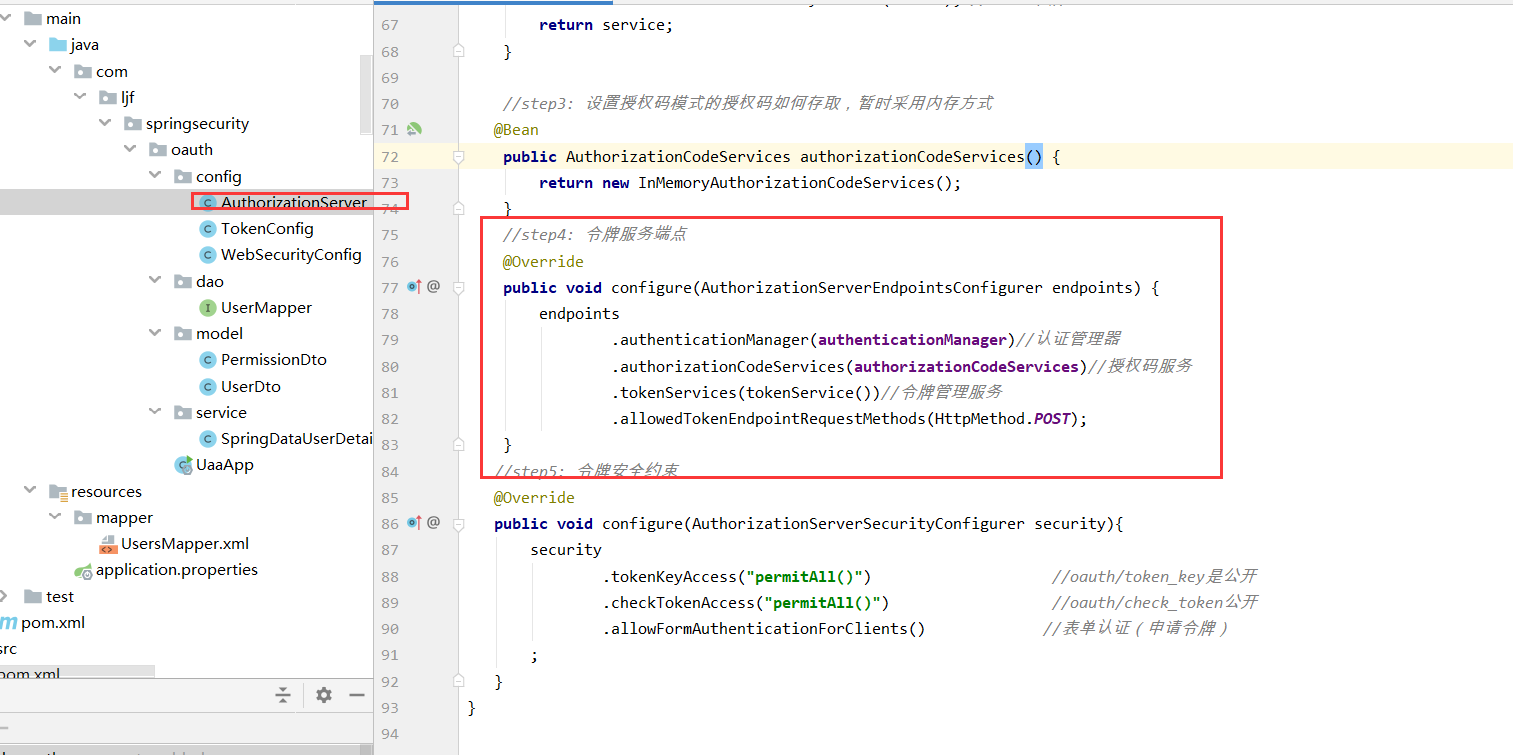1513x755 pixels.
Task: Collapse the config package chevron
Action: [154, 177]
